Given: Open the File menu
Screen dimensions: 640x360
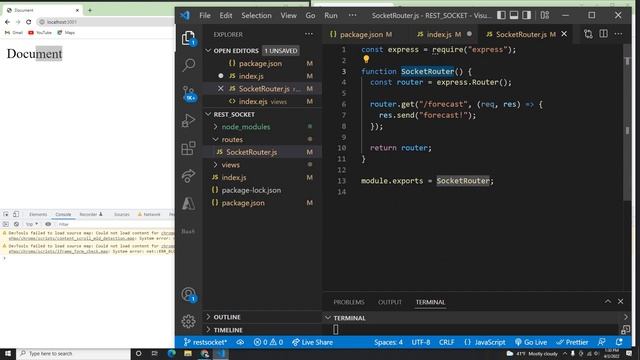Looking at the screenshot, I should coord(205,16).
